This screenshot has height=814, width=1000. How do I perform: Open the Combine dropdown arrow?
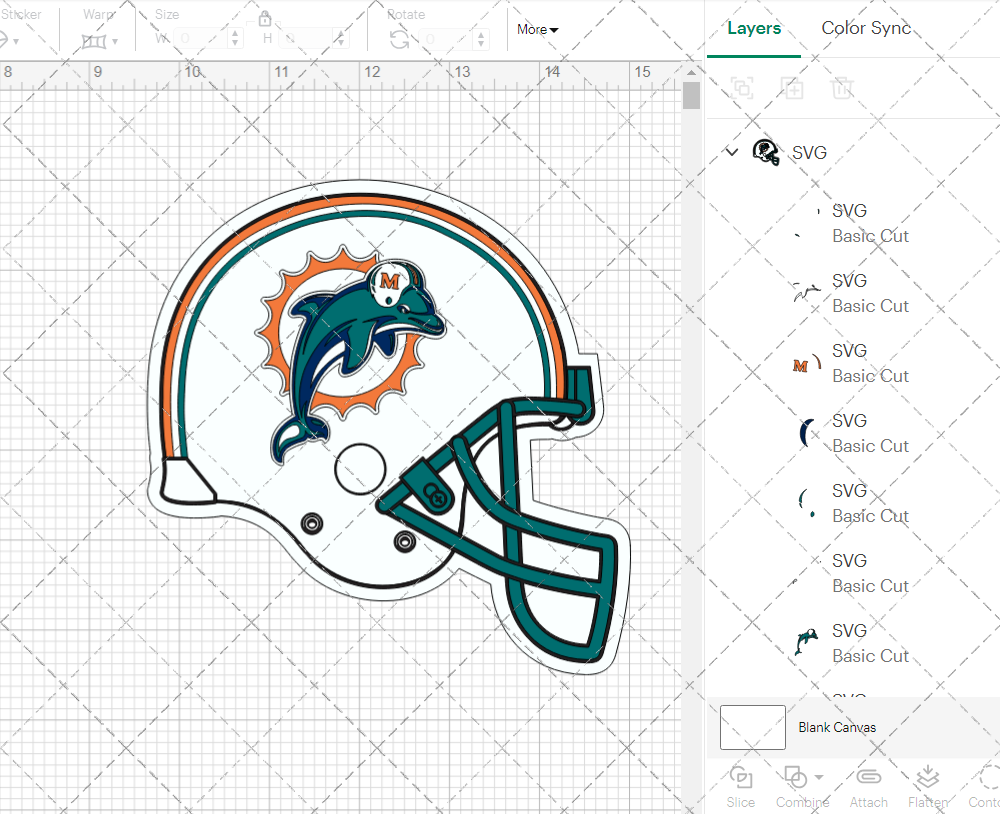coord(819,777)
